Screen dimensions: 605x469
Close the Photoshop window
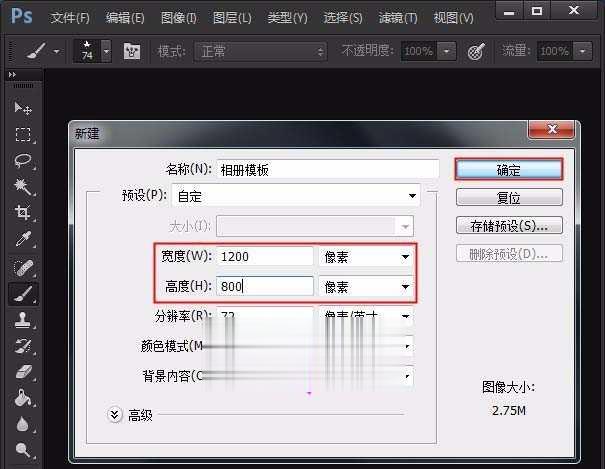[x=574, y=11]
